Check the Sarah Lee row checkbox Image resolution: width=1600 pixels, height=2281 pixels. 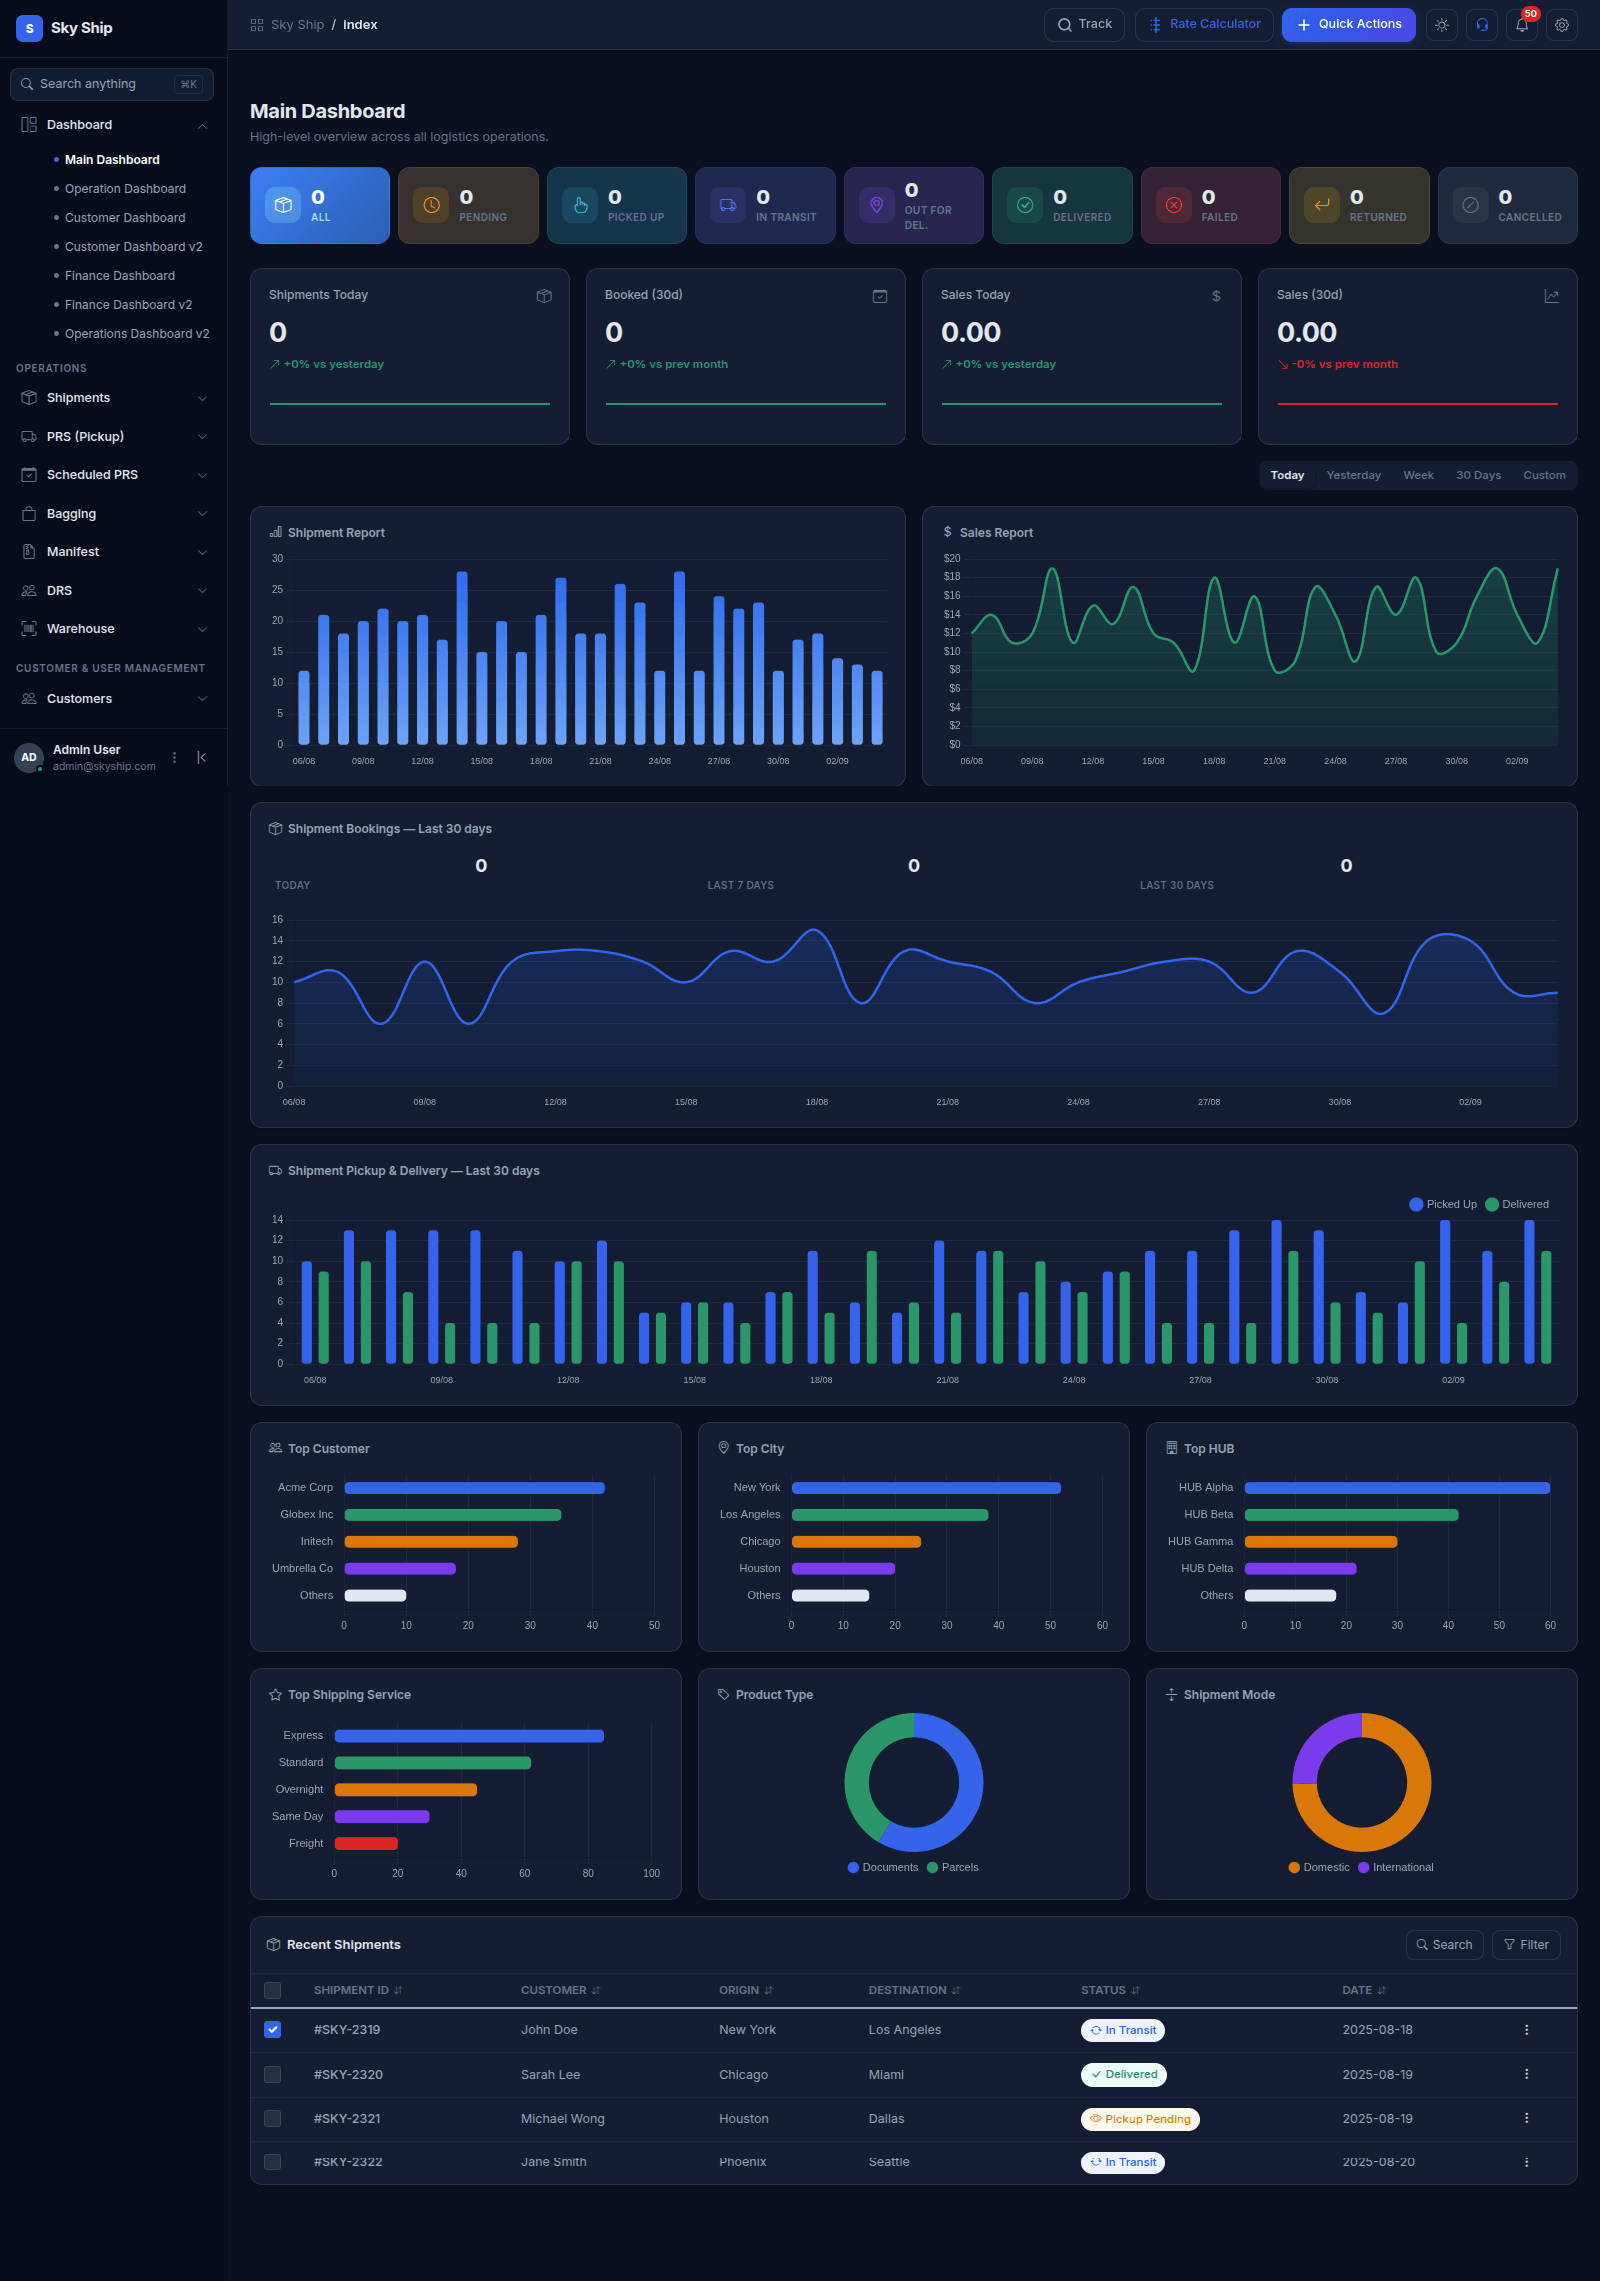point(272,2074)
